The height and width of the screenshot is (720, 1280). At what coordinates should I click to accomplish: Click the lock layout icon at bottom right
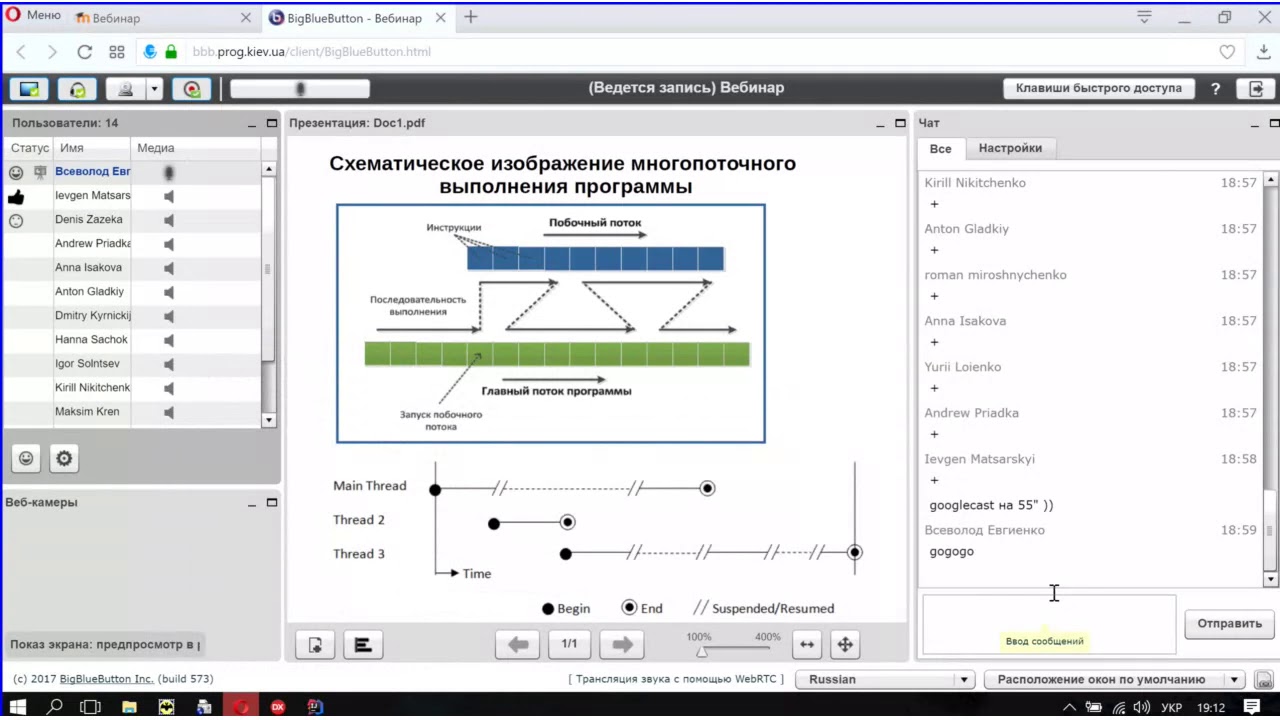coord(1263,679)
